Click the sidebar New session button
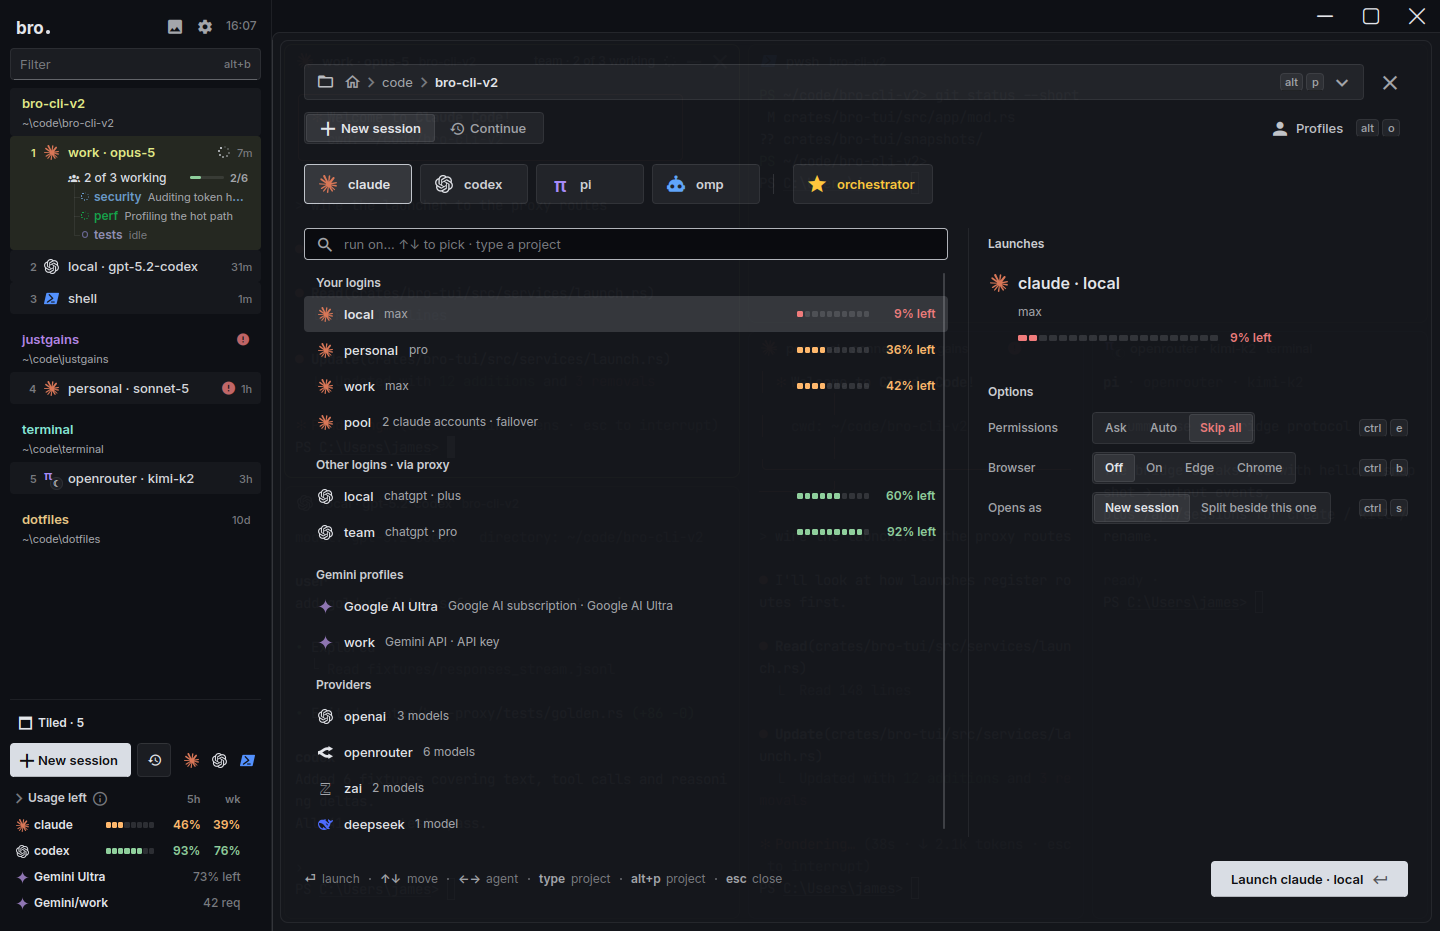 70,760
